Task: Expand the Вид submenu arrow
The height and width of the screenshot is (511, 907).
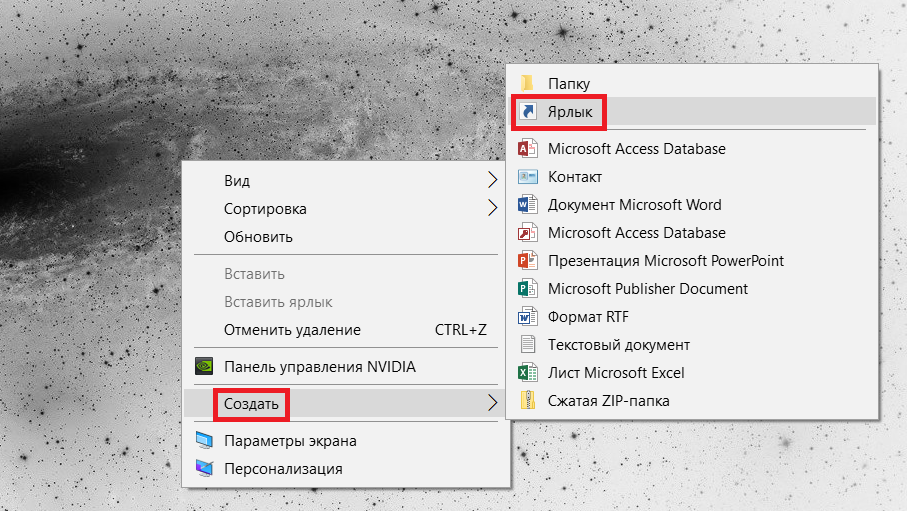Action: pyautogui.click(x=492, y=180)
